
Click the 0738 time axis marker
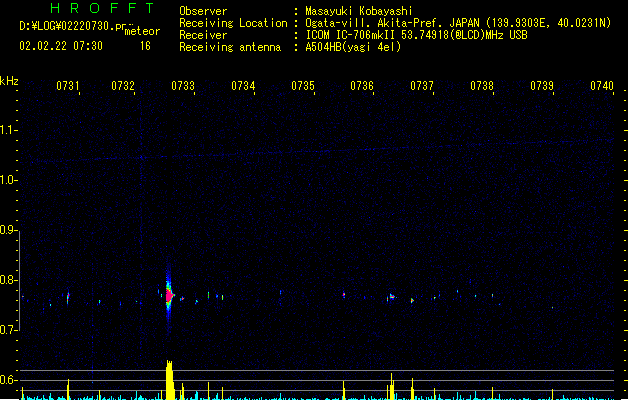tap(482, 86)
